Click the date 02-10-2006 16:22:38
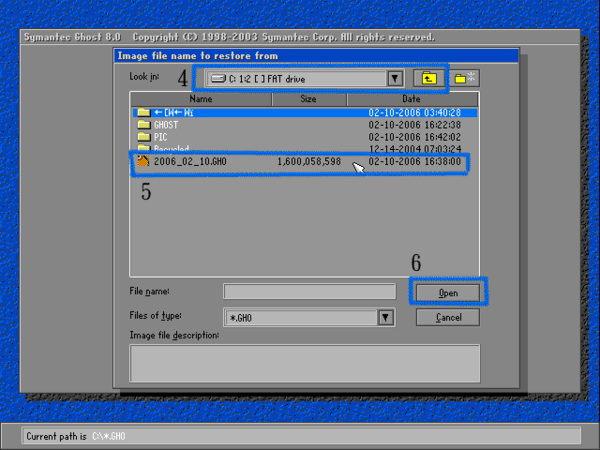Image resolution: width=600 pixels, height=450 pixels. click(x=415, y=125)
